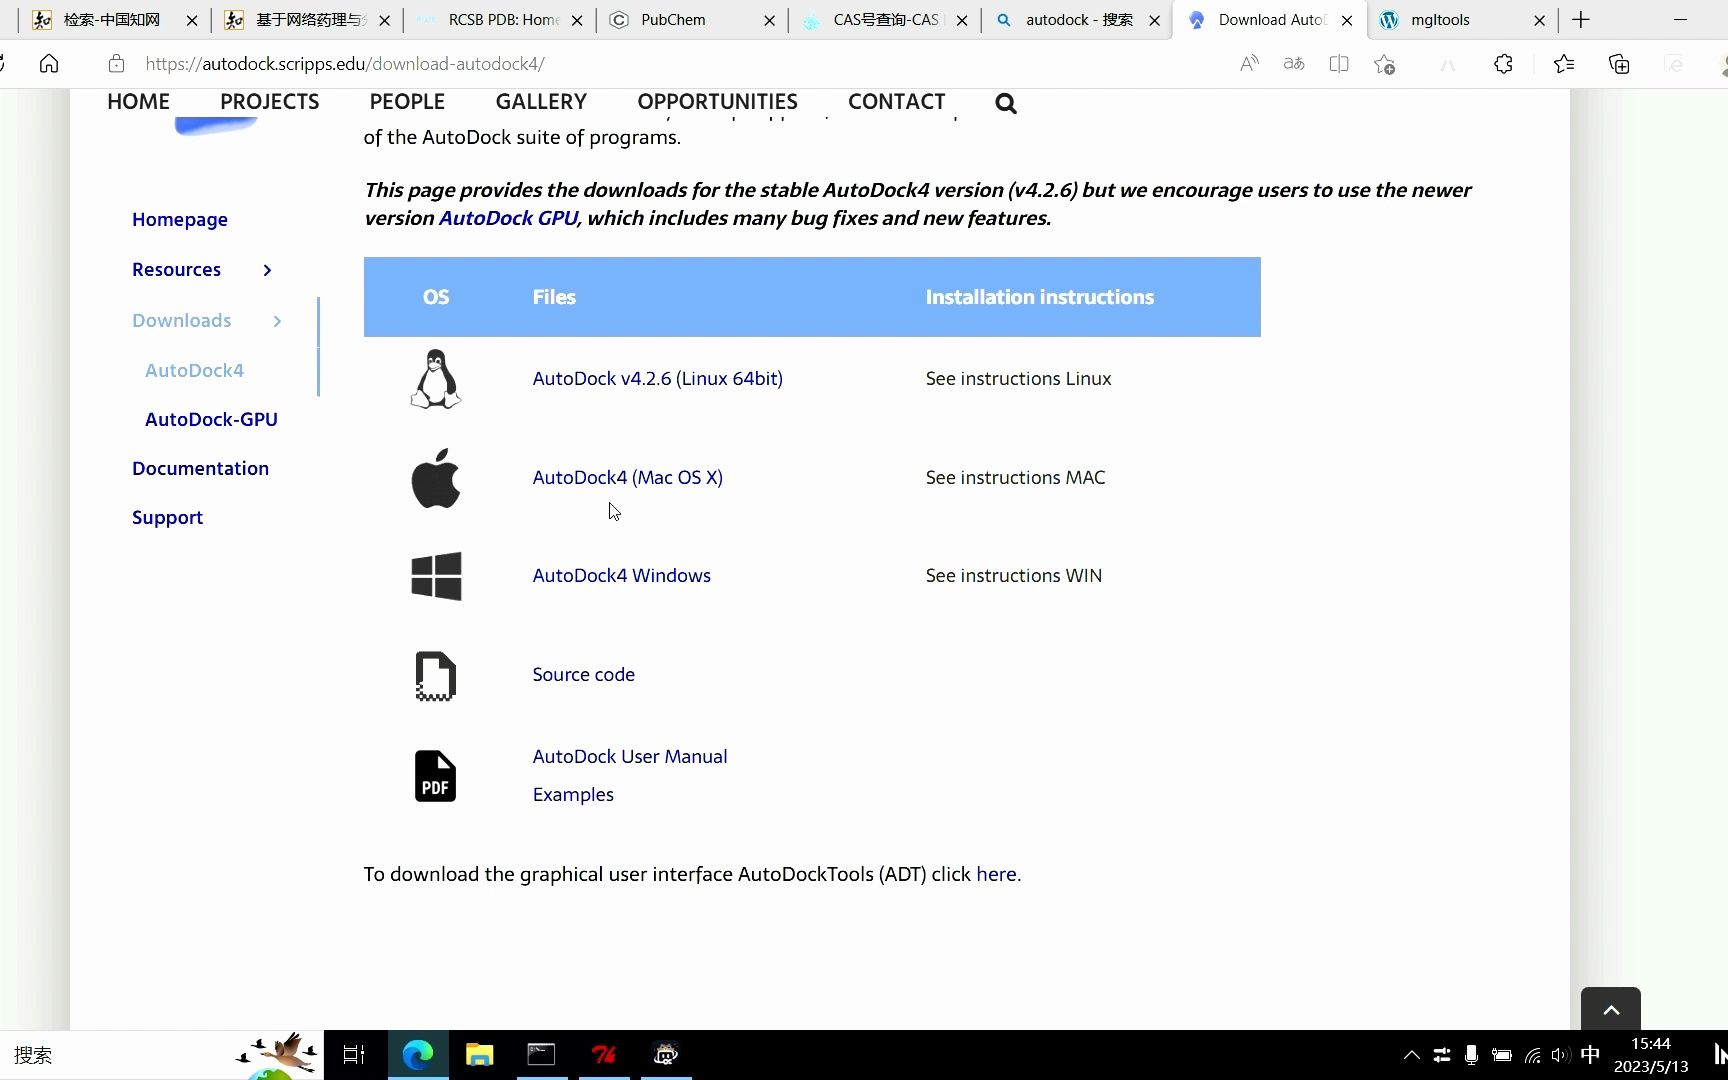Image resolution: width=1728 pixels, height=1080 pixels.
Task: Click the Windows logo icon in table
Action: [x=436, y=576]
